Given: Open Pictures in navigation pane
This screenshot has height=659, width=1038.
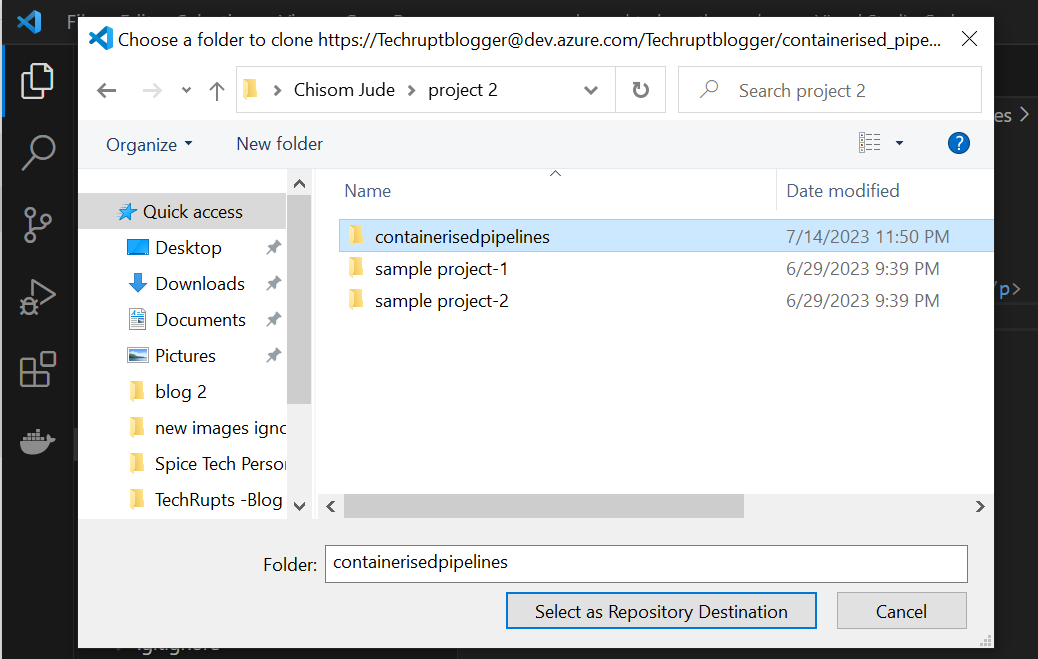Looking at the screenshot, I should (185, 356).
